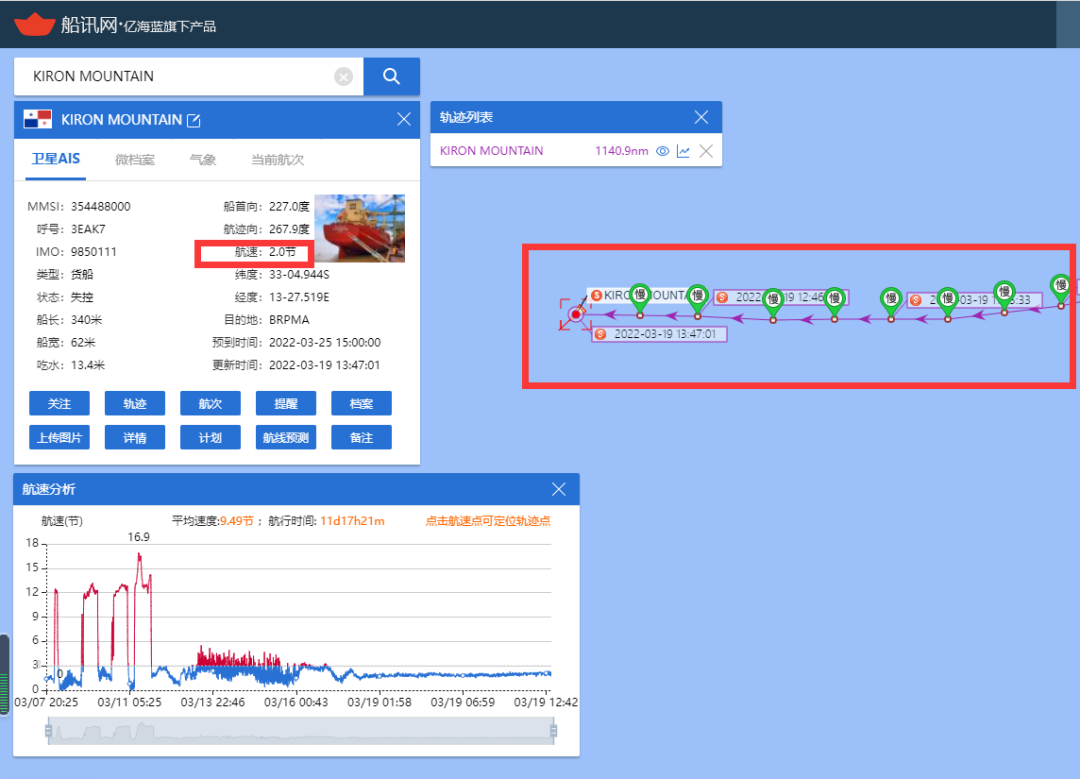Select the 当前航次 tab
1080x779 pixels.
277,159
